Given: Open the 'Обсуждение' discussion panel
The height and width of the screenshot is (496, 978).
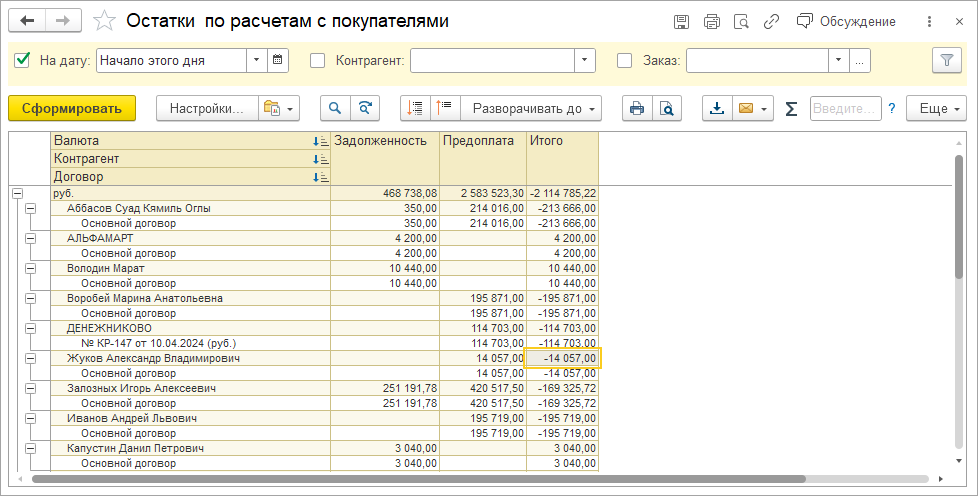Looking at the screenshot, I should pos(846,21).
